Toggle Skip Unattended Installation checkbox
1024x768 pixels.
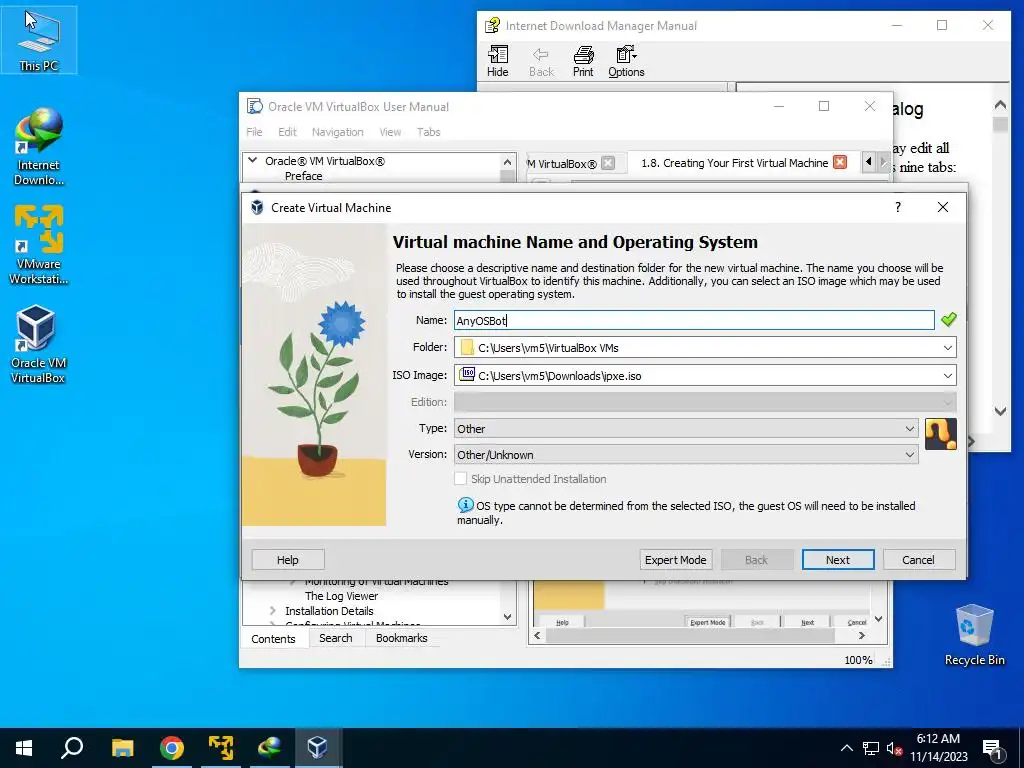pos(460,478)
